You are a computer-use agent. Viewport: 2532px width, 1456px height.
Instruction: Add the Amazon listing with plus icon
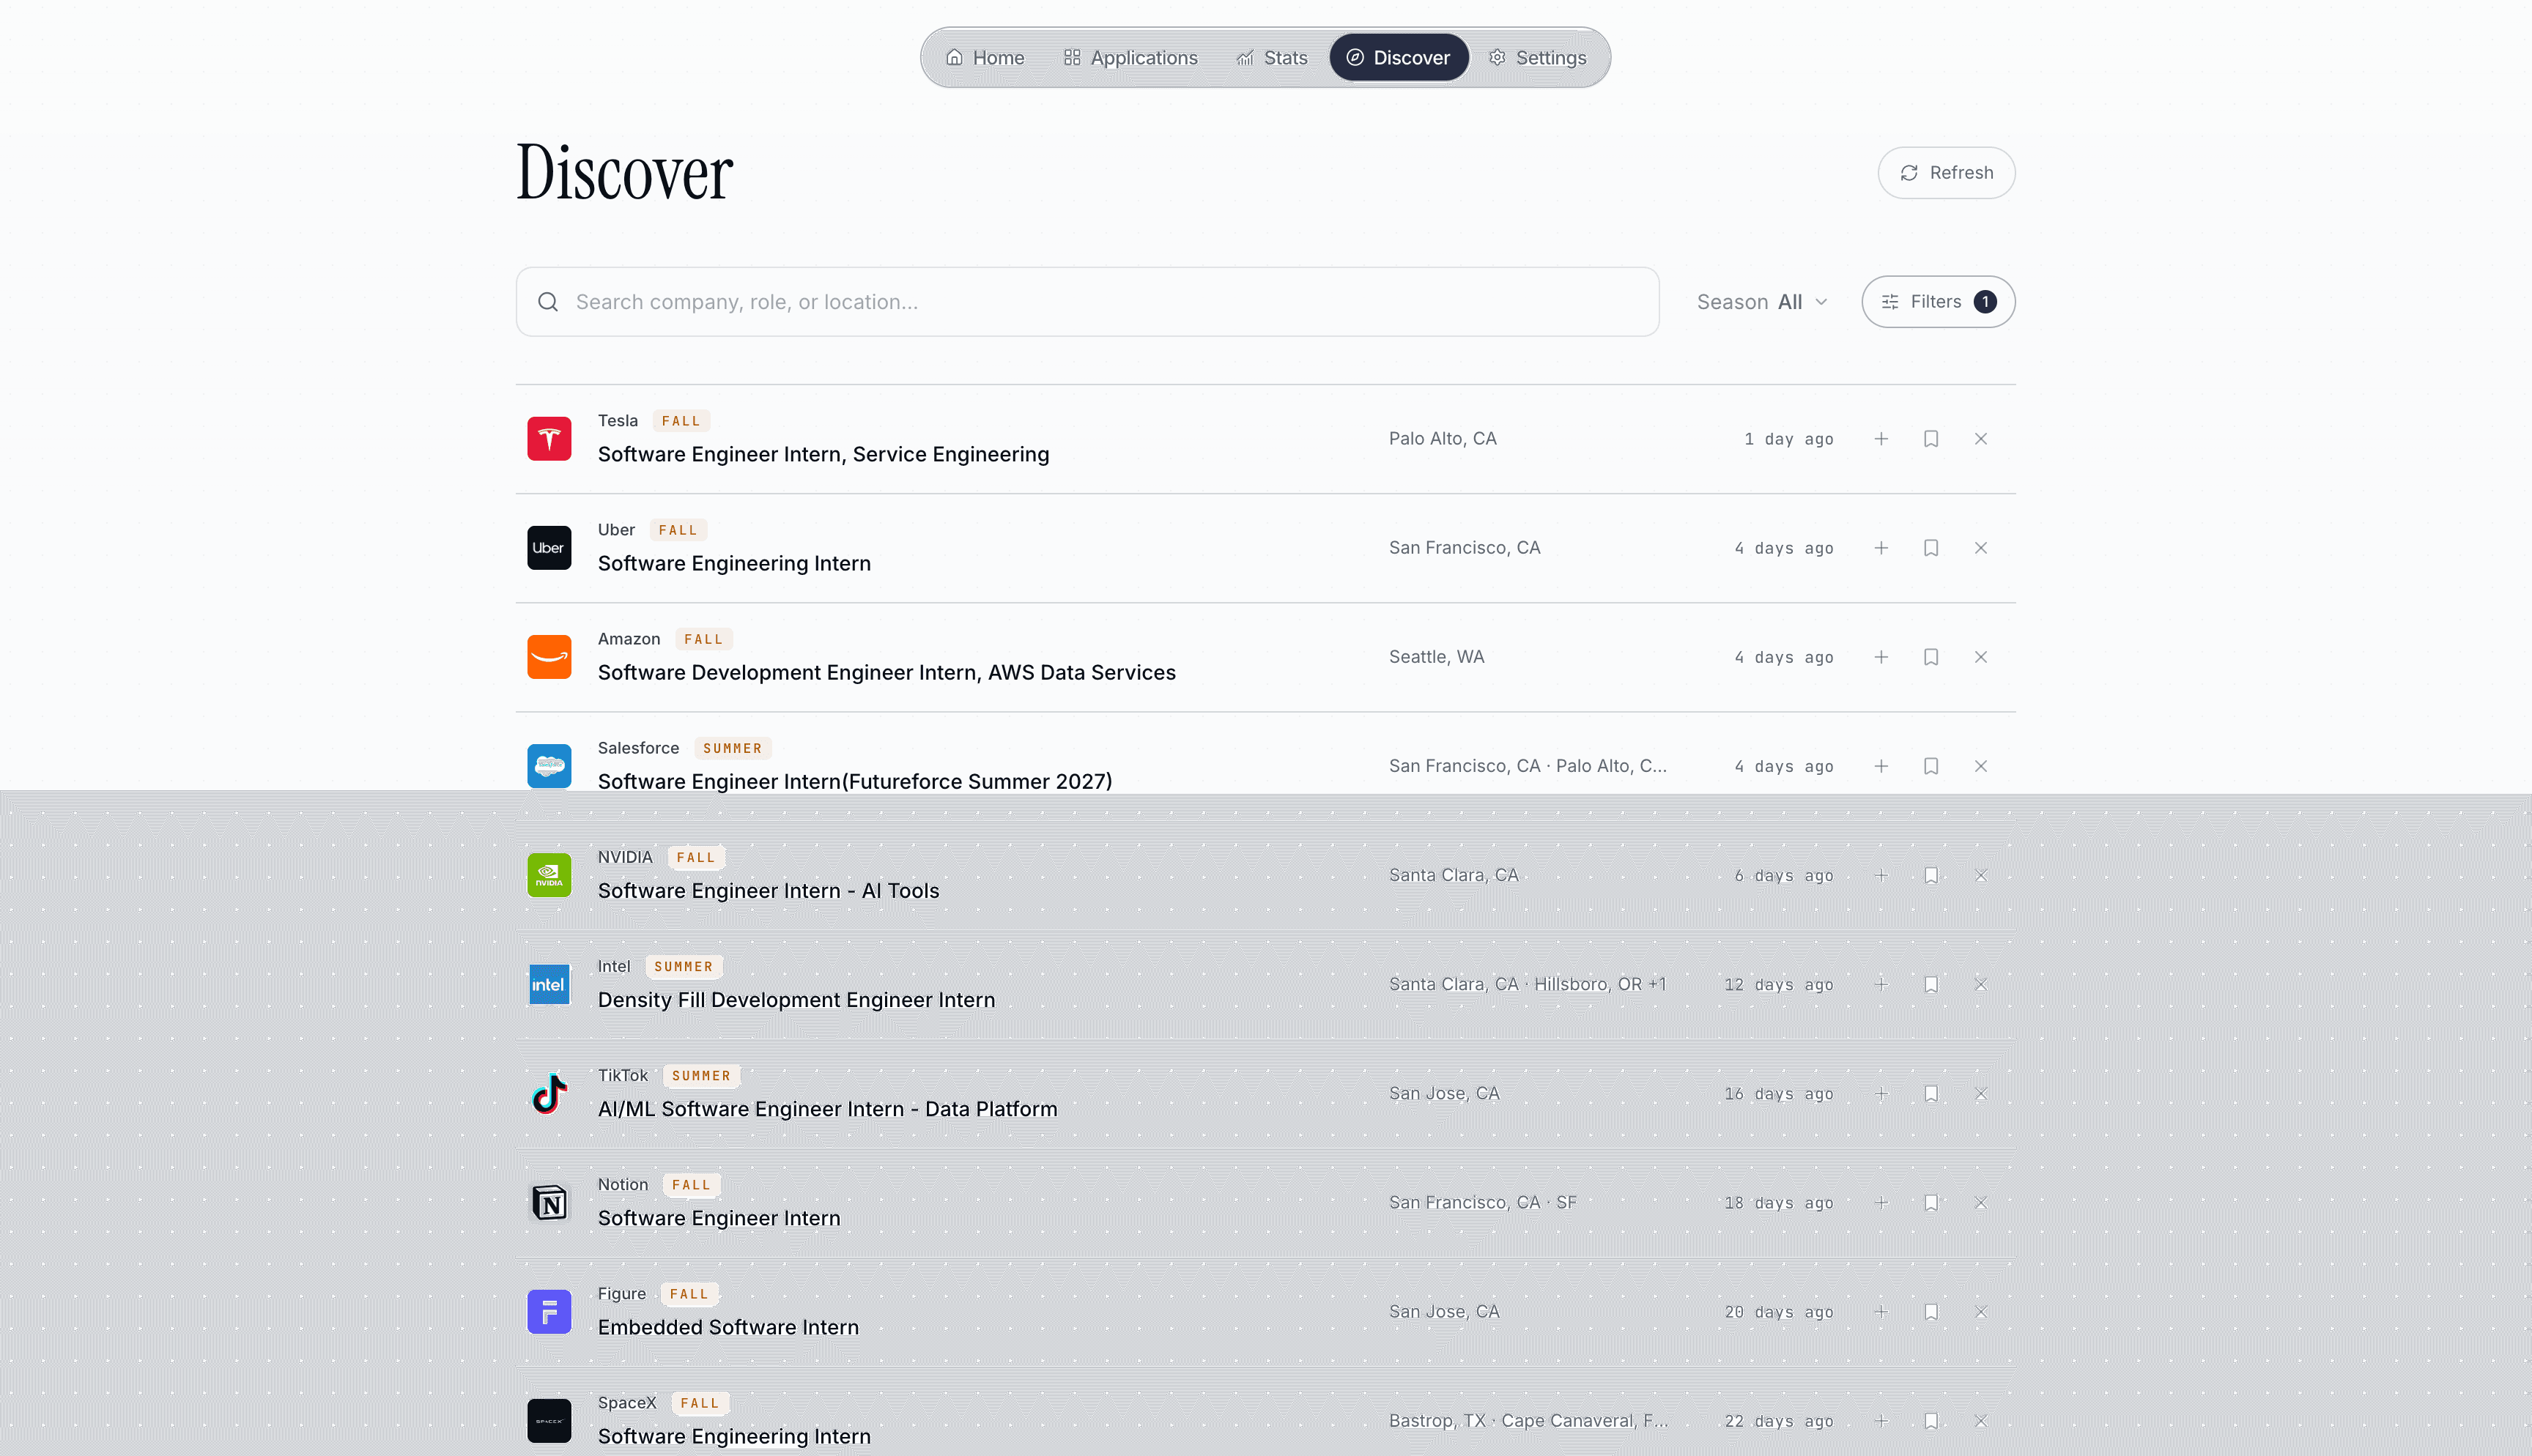click(1881, 657)
